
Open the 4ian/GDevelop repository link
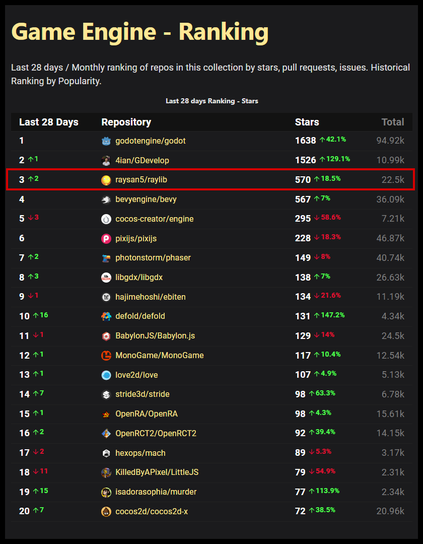(142, 160)
